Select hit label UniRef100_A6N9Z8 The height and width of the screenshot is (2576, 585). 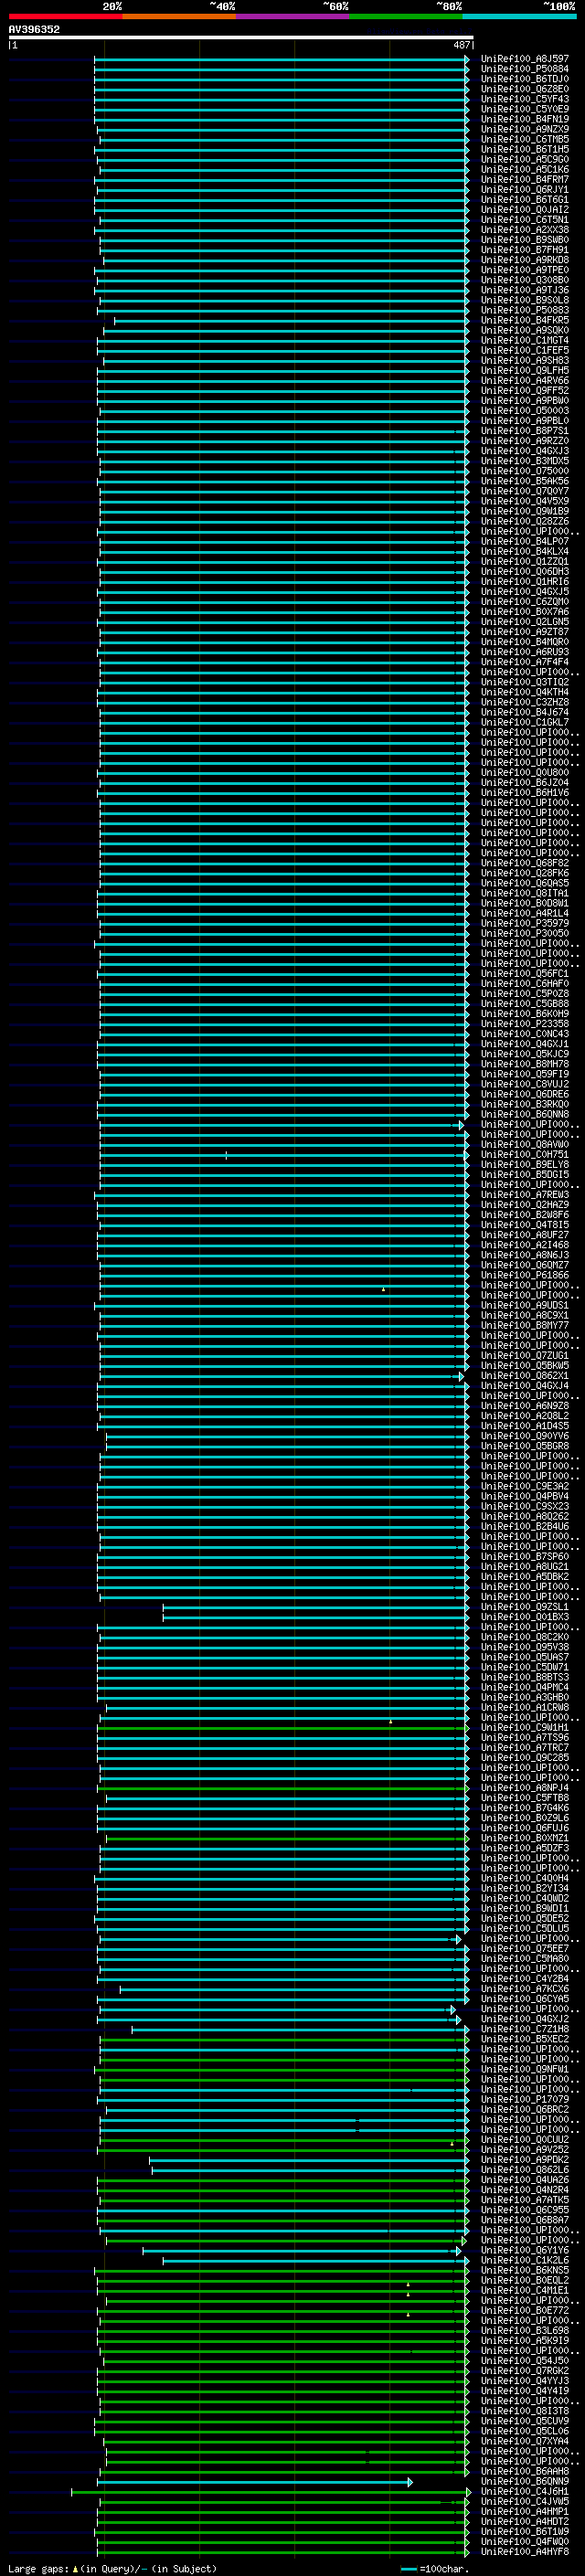point(524,1405)
